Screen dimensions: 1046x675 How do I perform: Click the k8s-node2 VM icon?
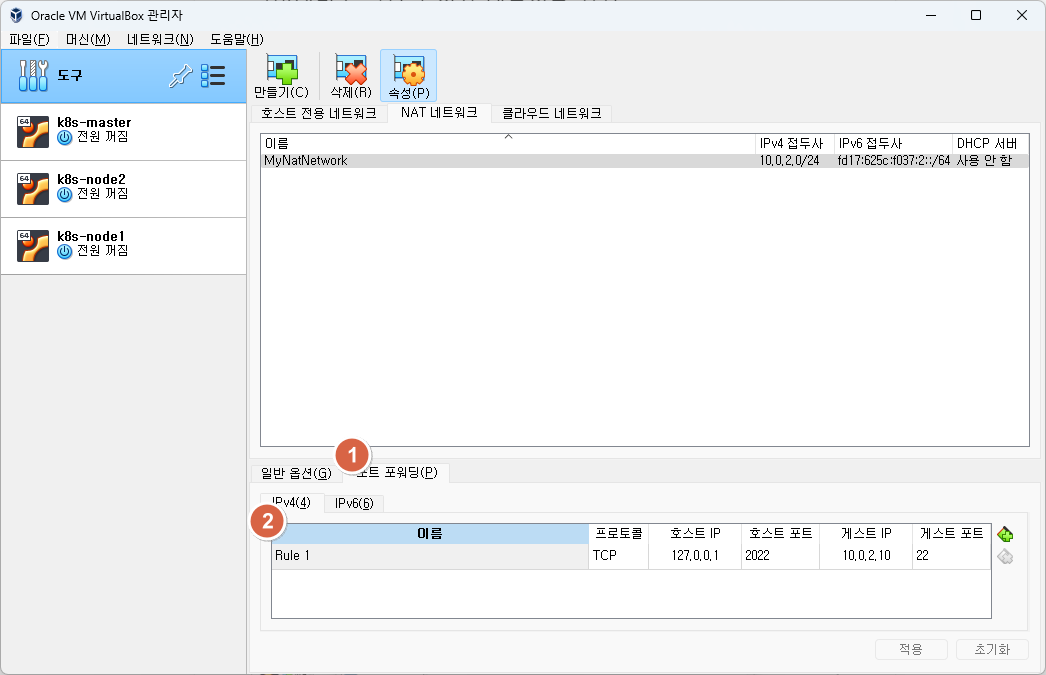point(33,189)
